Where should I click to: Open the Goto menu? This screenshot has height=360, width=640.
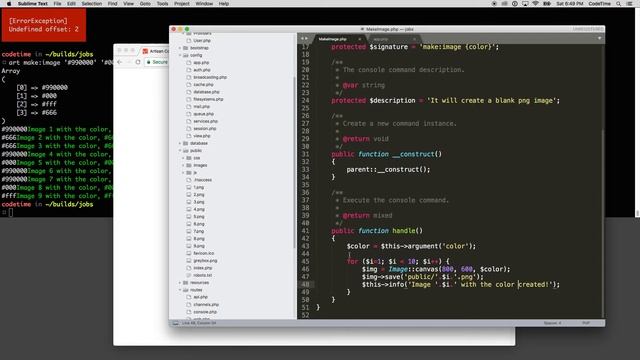pos(145,4)
